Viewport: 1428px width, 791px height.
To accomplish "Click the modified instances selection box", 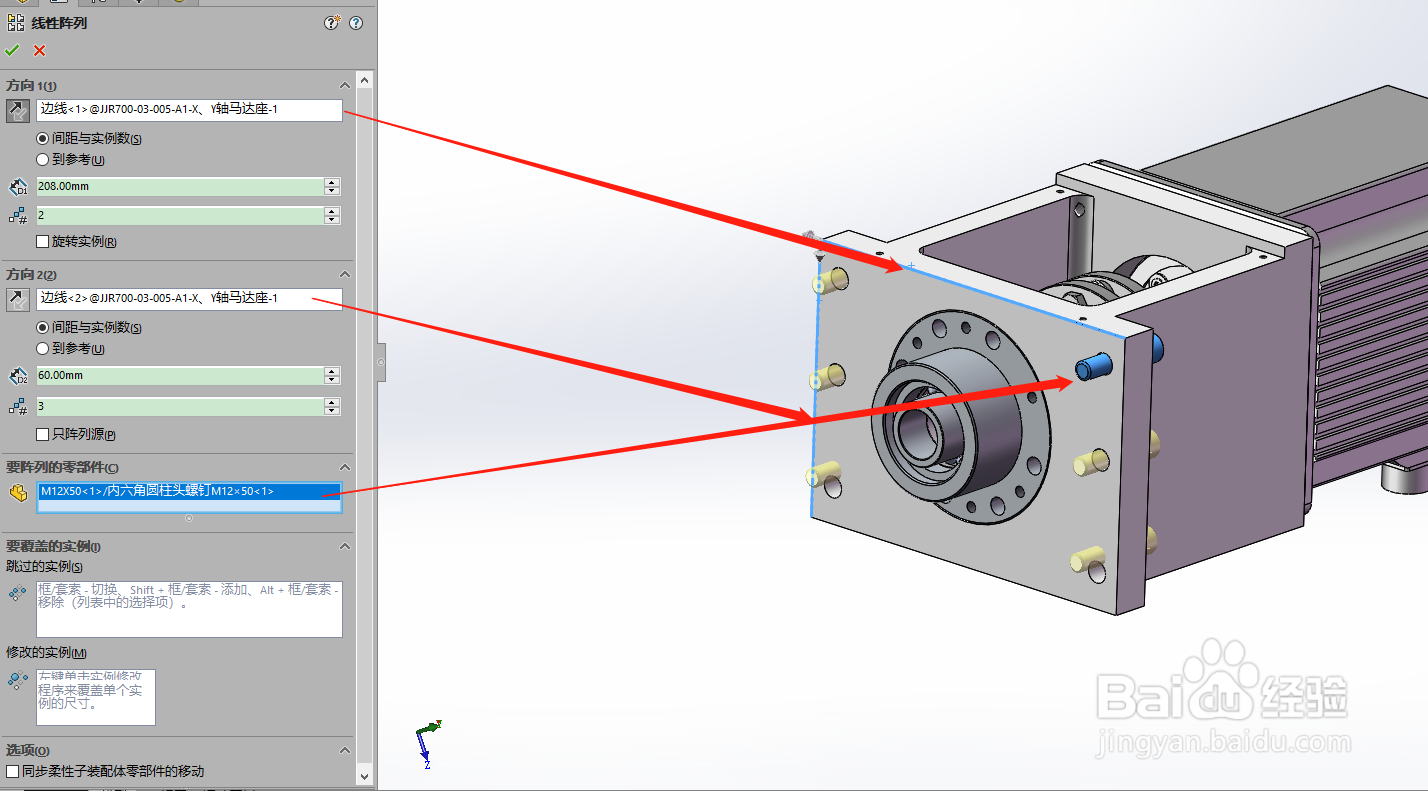I will point(96,697).
